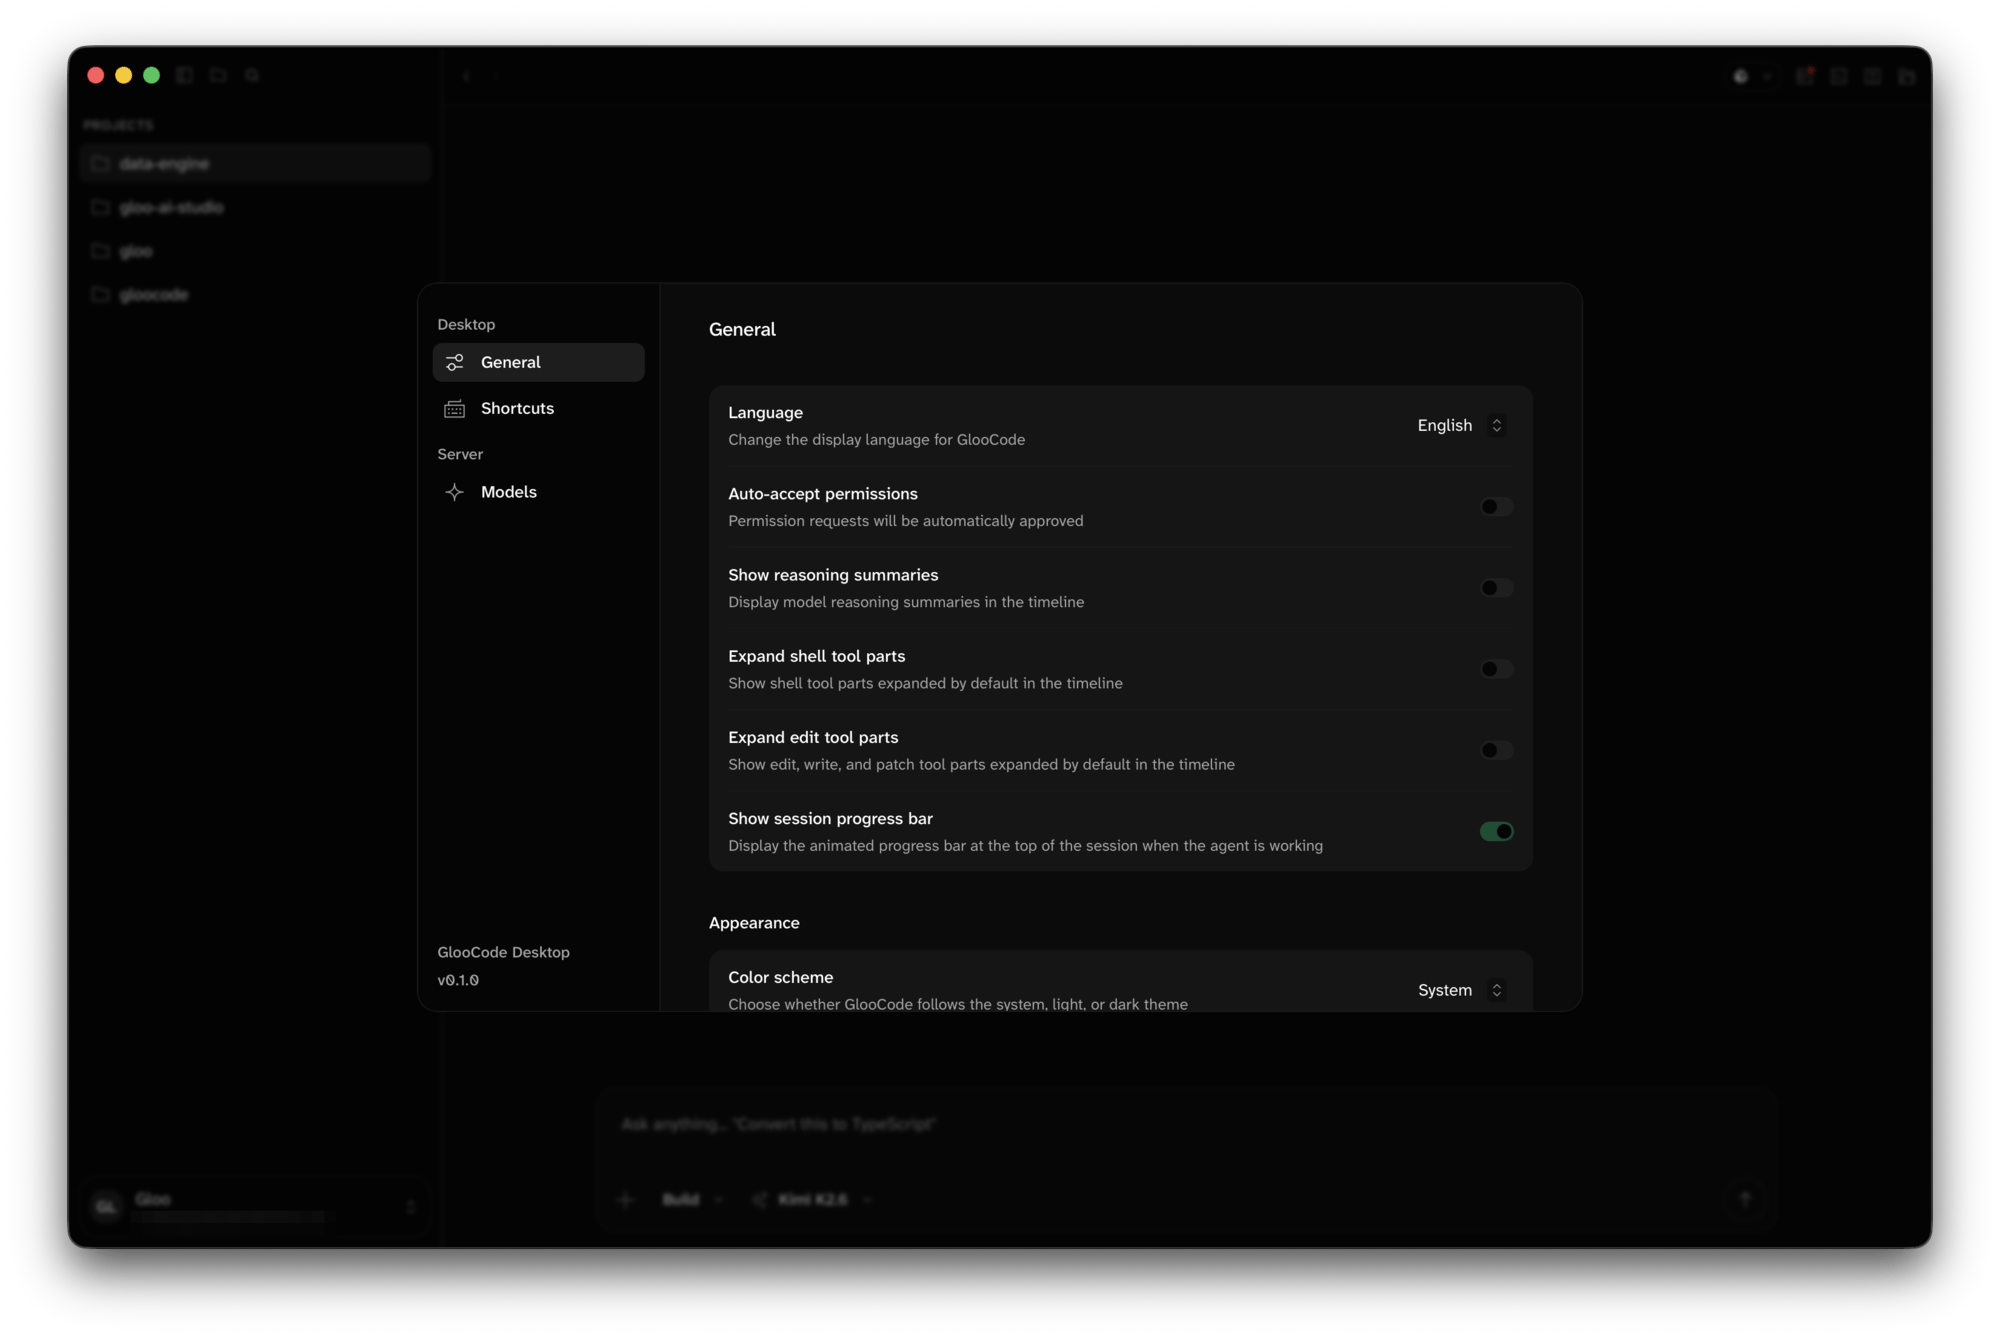
Task: Click the search magnifier icon in title bar
Action: click(252, 75)
